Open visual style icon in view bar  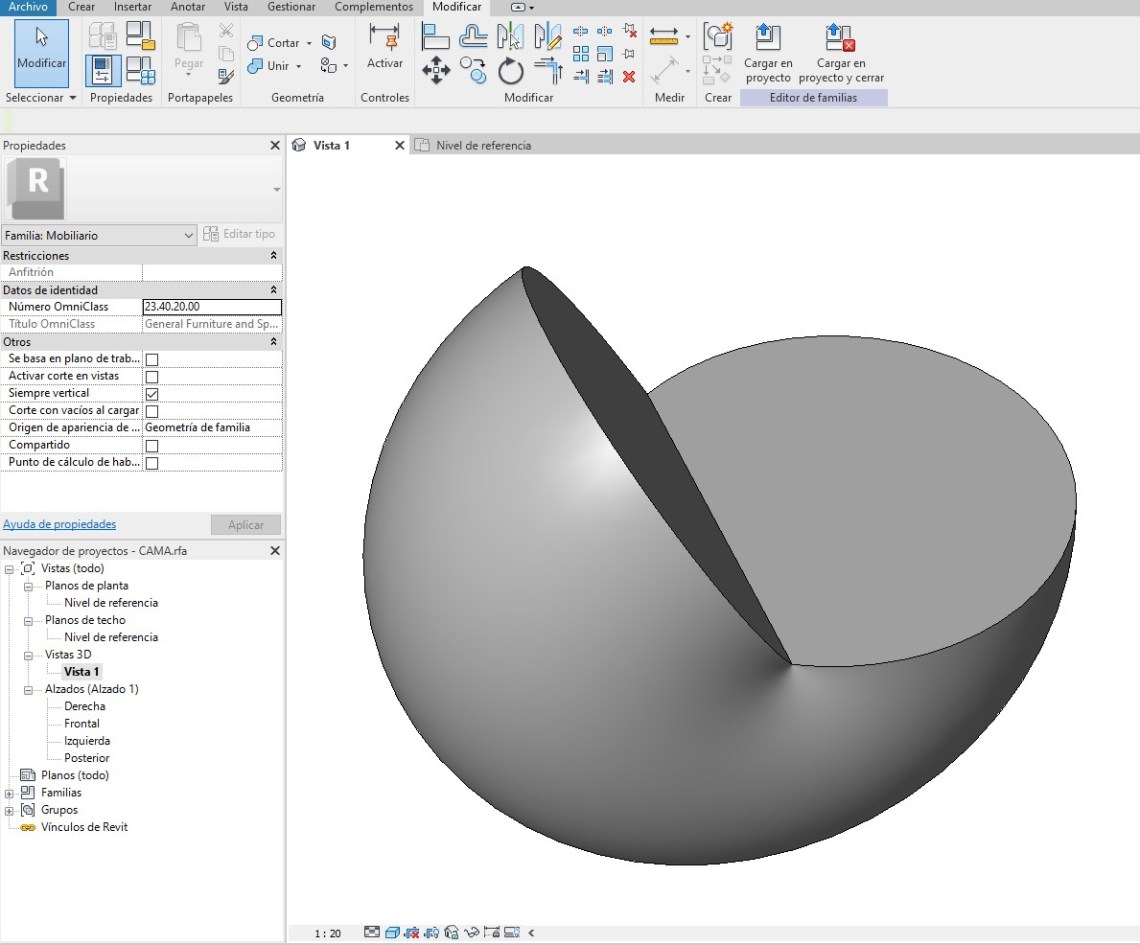pos(393,933)
